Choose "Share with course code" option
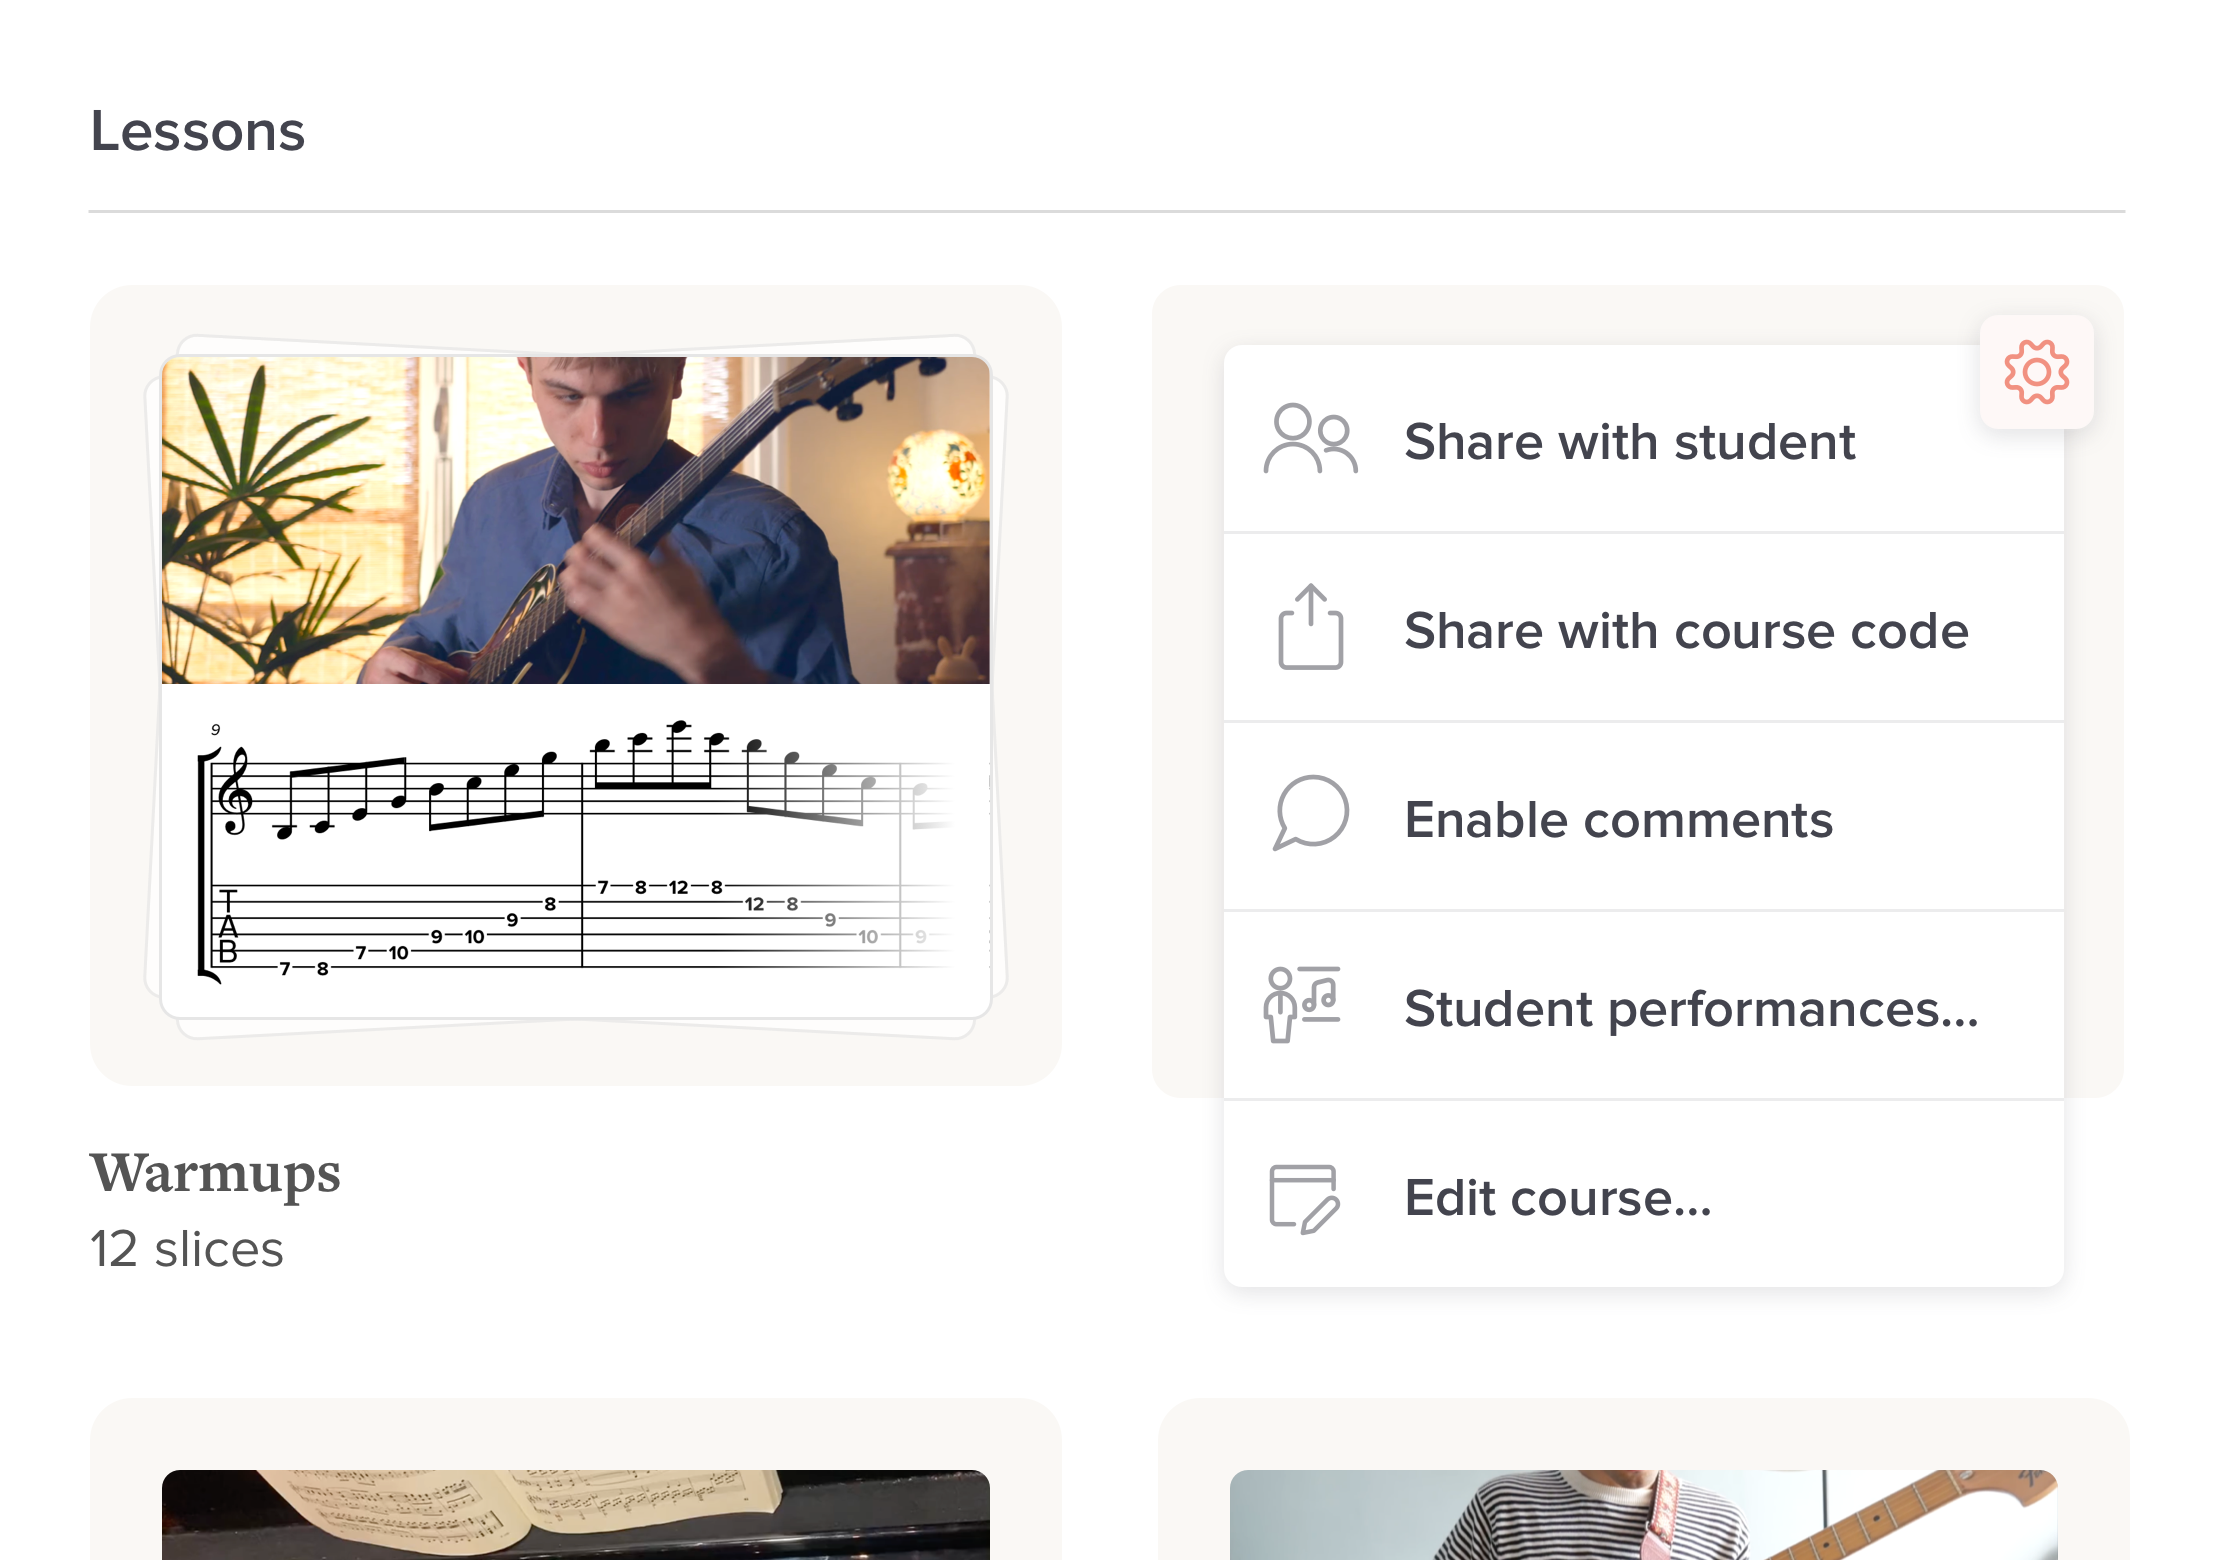2214x1560 pixels. (1686, 631)
